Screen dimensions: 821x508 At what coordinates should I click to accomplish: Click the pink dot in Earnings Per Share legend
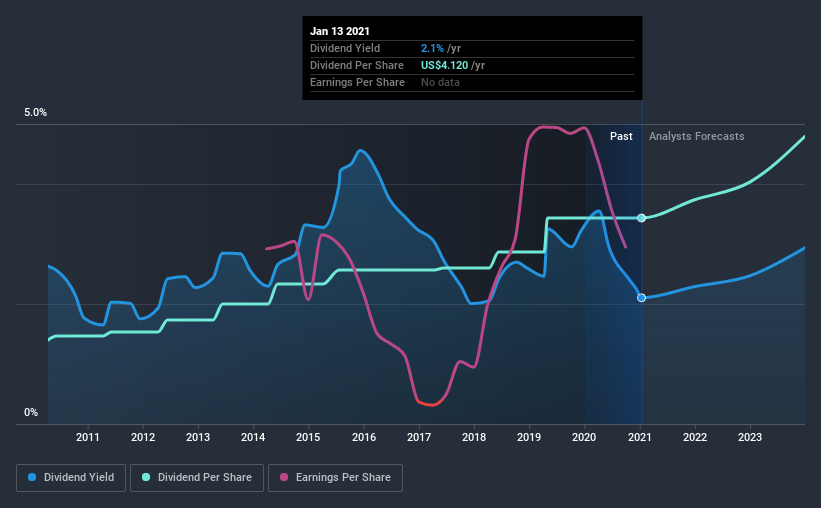pyautogui.click(x=284, y=477)
